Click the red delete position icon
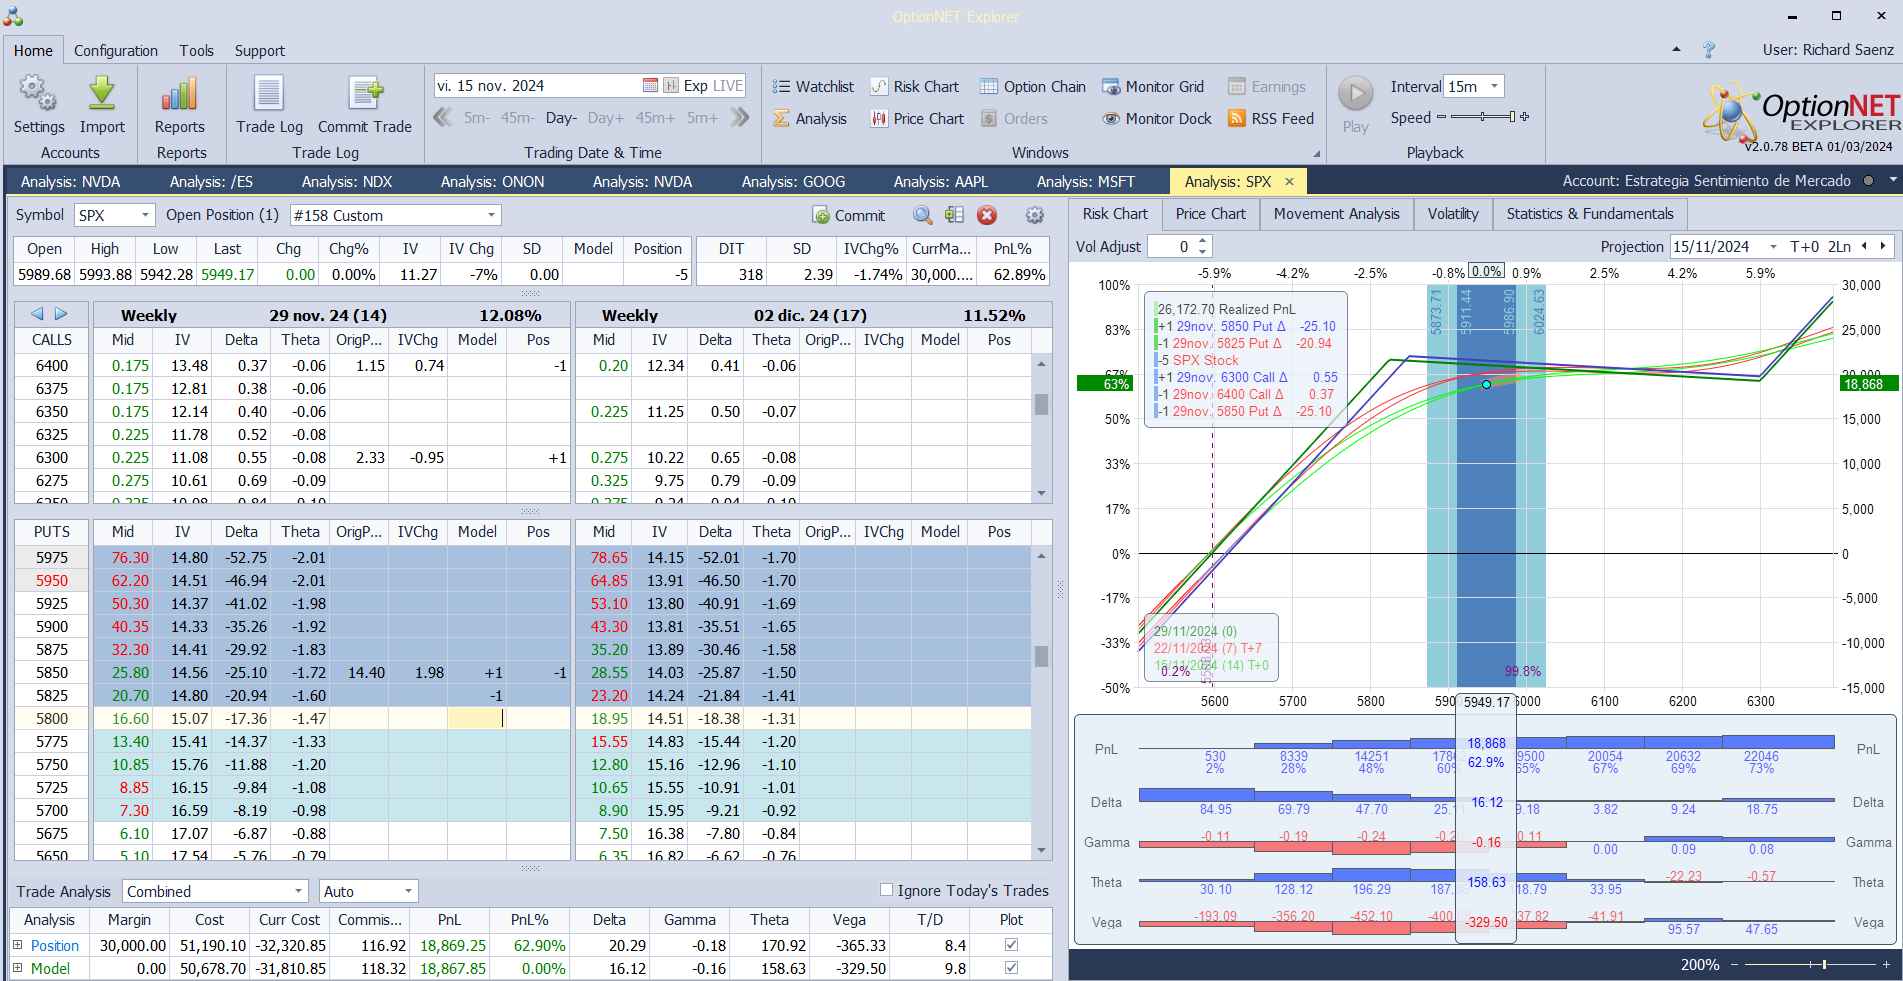The image size is (1903, 981). tap(987, 215)
